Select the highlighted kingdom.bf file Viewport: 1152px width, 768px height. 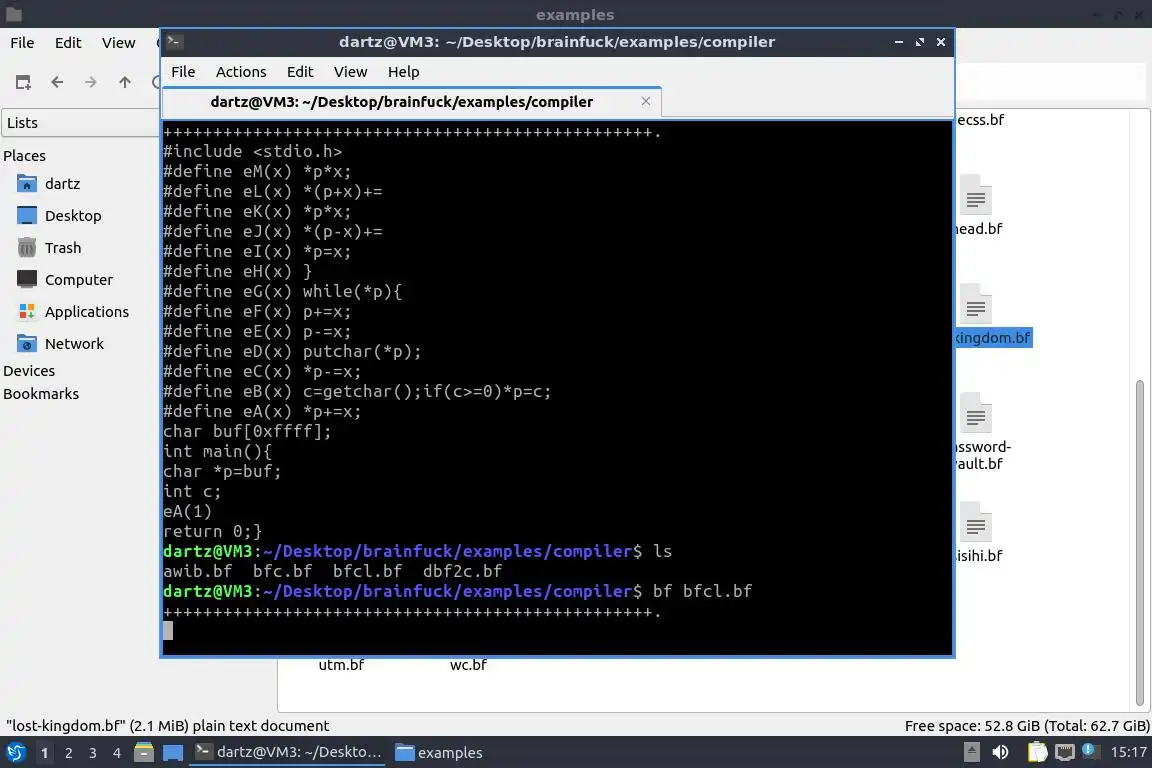point(993,338)
